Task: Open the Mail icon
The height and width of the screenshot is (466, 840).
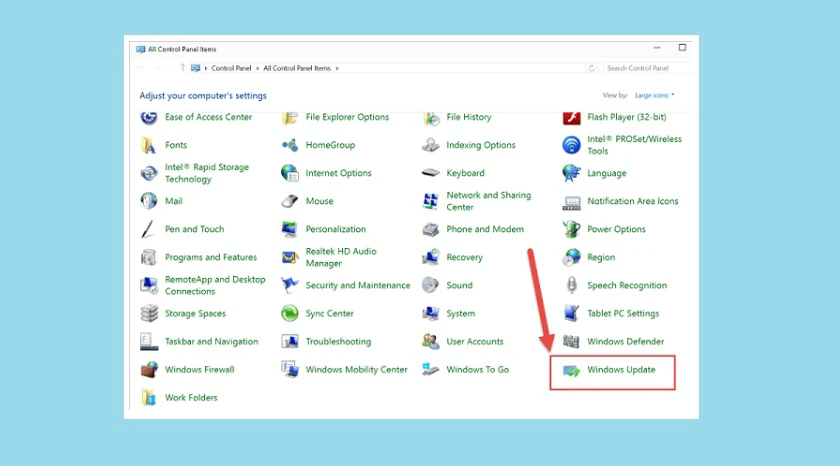Action: (x=149, y=201)
